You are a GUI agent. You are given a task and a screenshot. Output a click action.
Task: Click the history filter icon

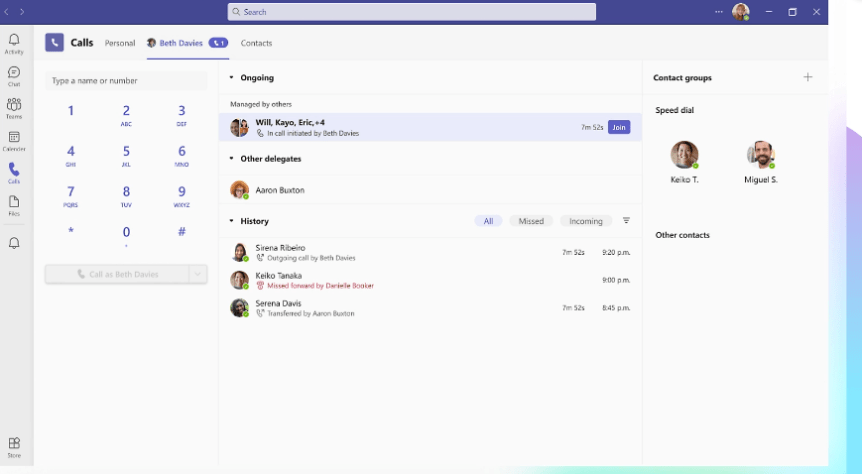[x=626, y=221]
